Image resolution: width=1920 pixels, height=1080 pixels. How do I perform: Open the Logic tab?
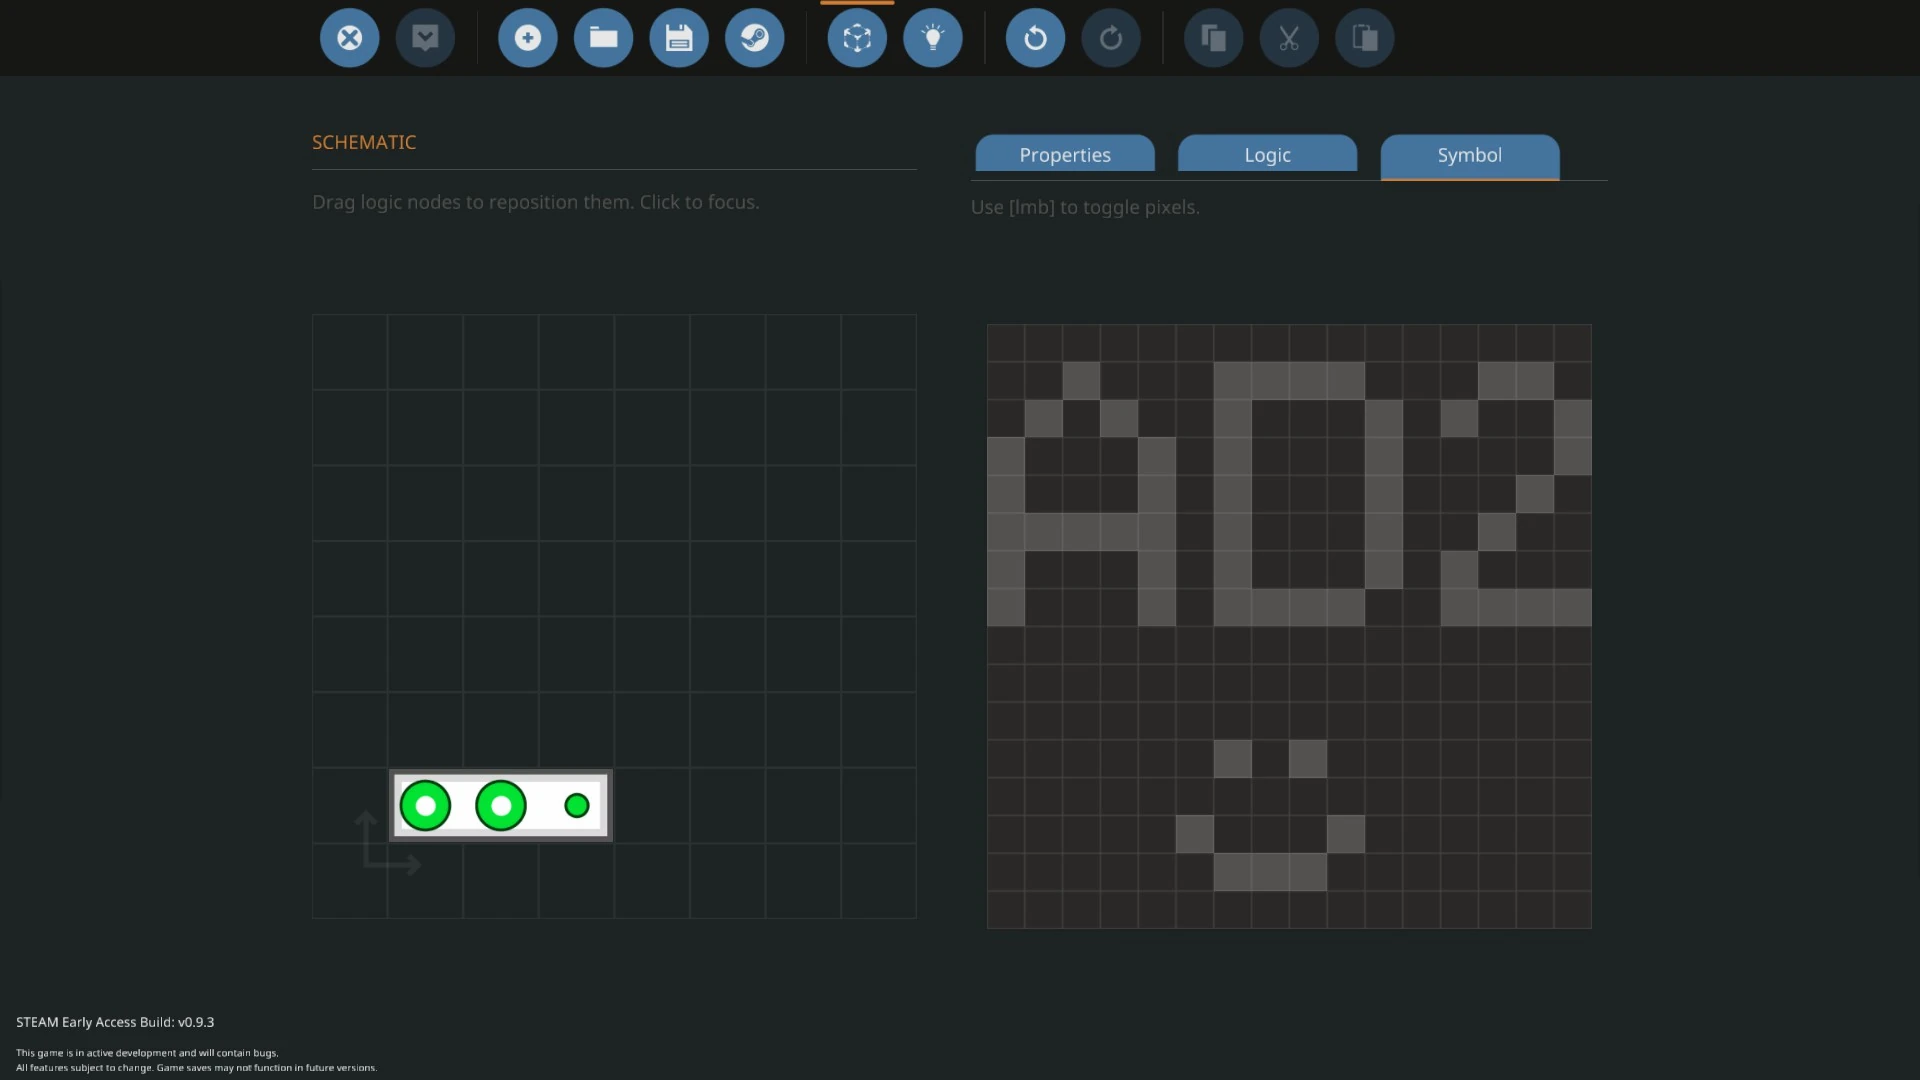coord(1267,155)
